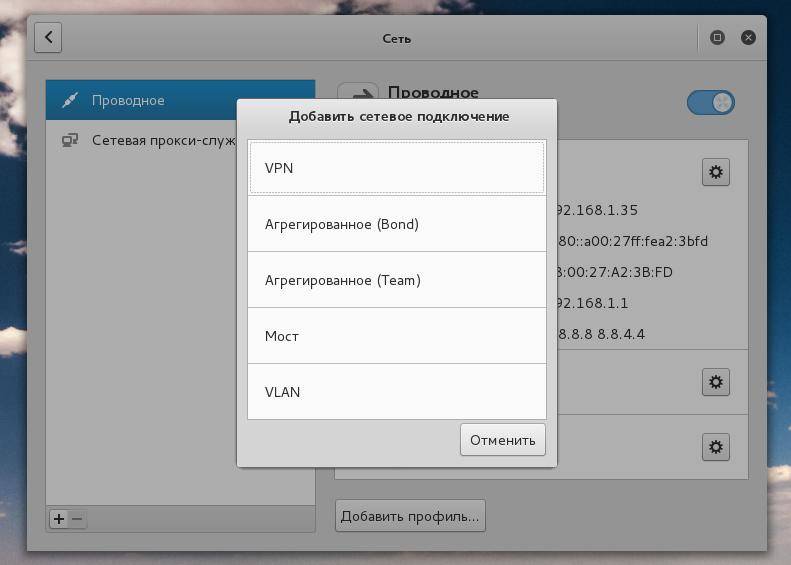Viewport: 791px width, 565px height.
Task: Click the Проводное heading in right panel
Action: pyautogui.click(x=433, y=93)
